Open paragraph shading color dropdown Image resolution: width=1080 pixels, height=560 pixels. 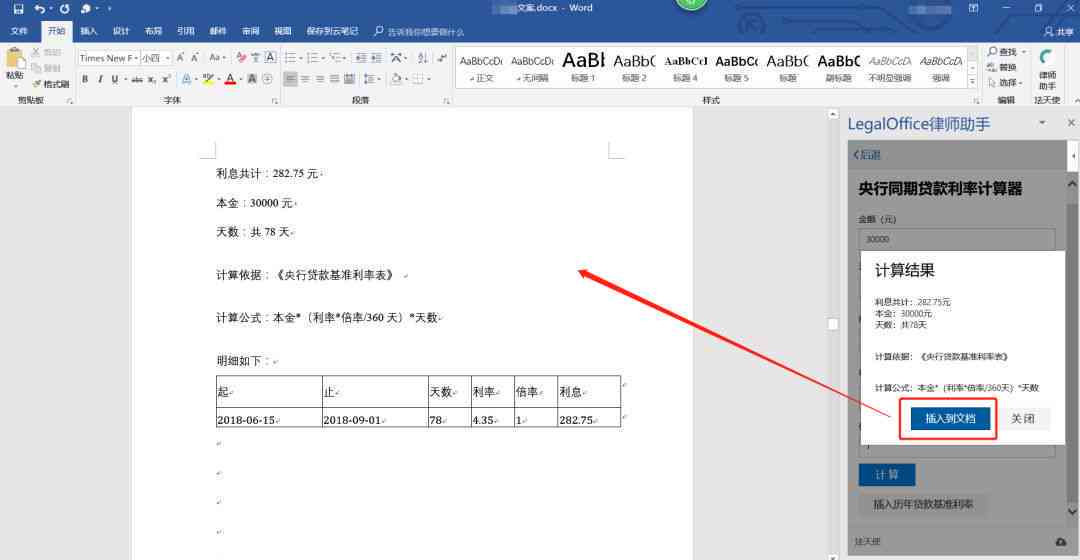[x=406, y=79]
